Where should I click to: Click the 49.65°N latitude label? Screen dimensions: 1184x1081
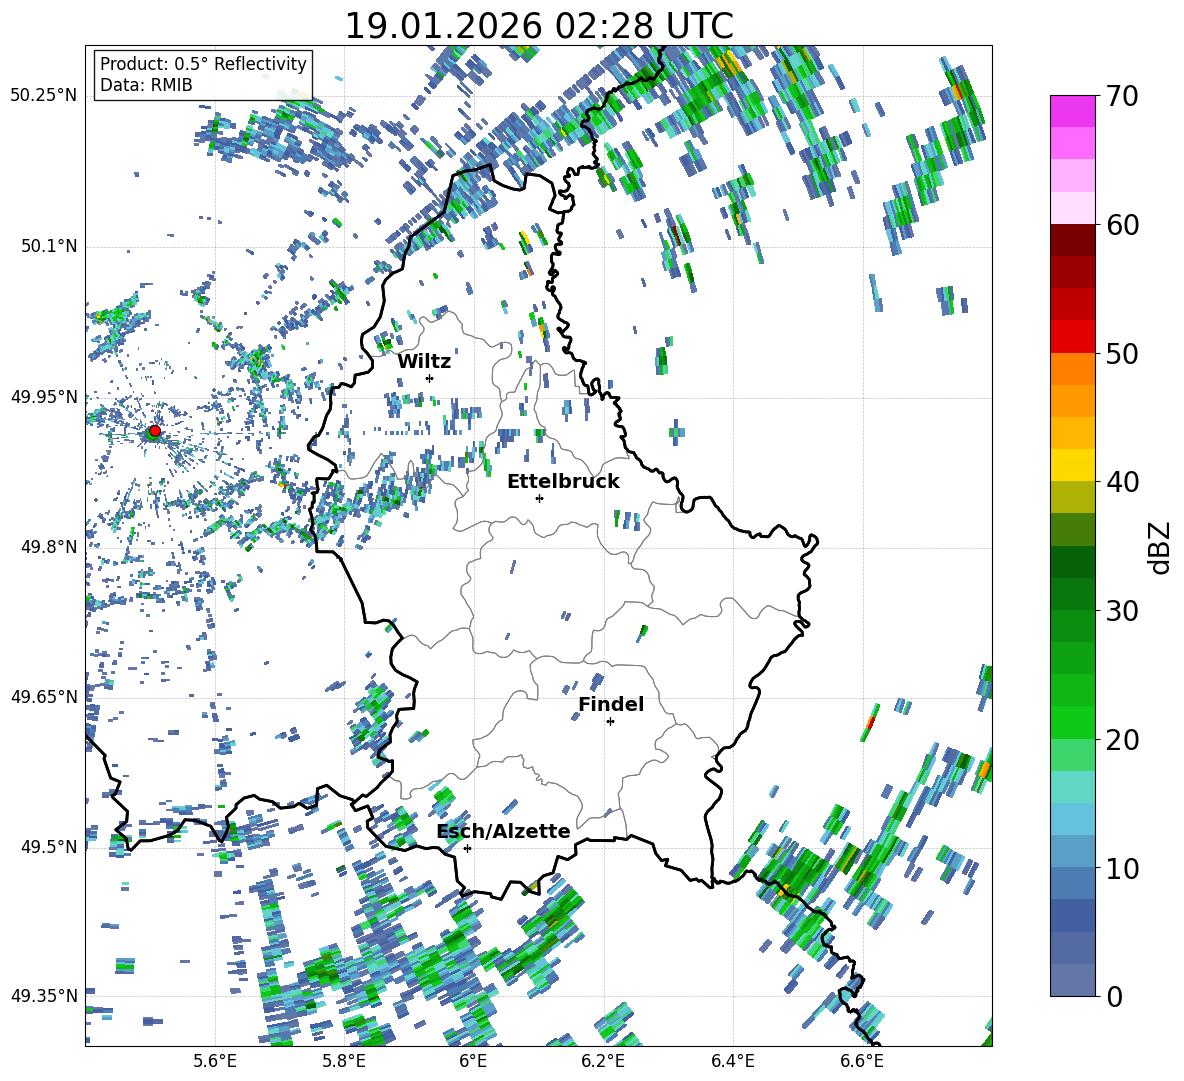[44, 696]
